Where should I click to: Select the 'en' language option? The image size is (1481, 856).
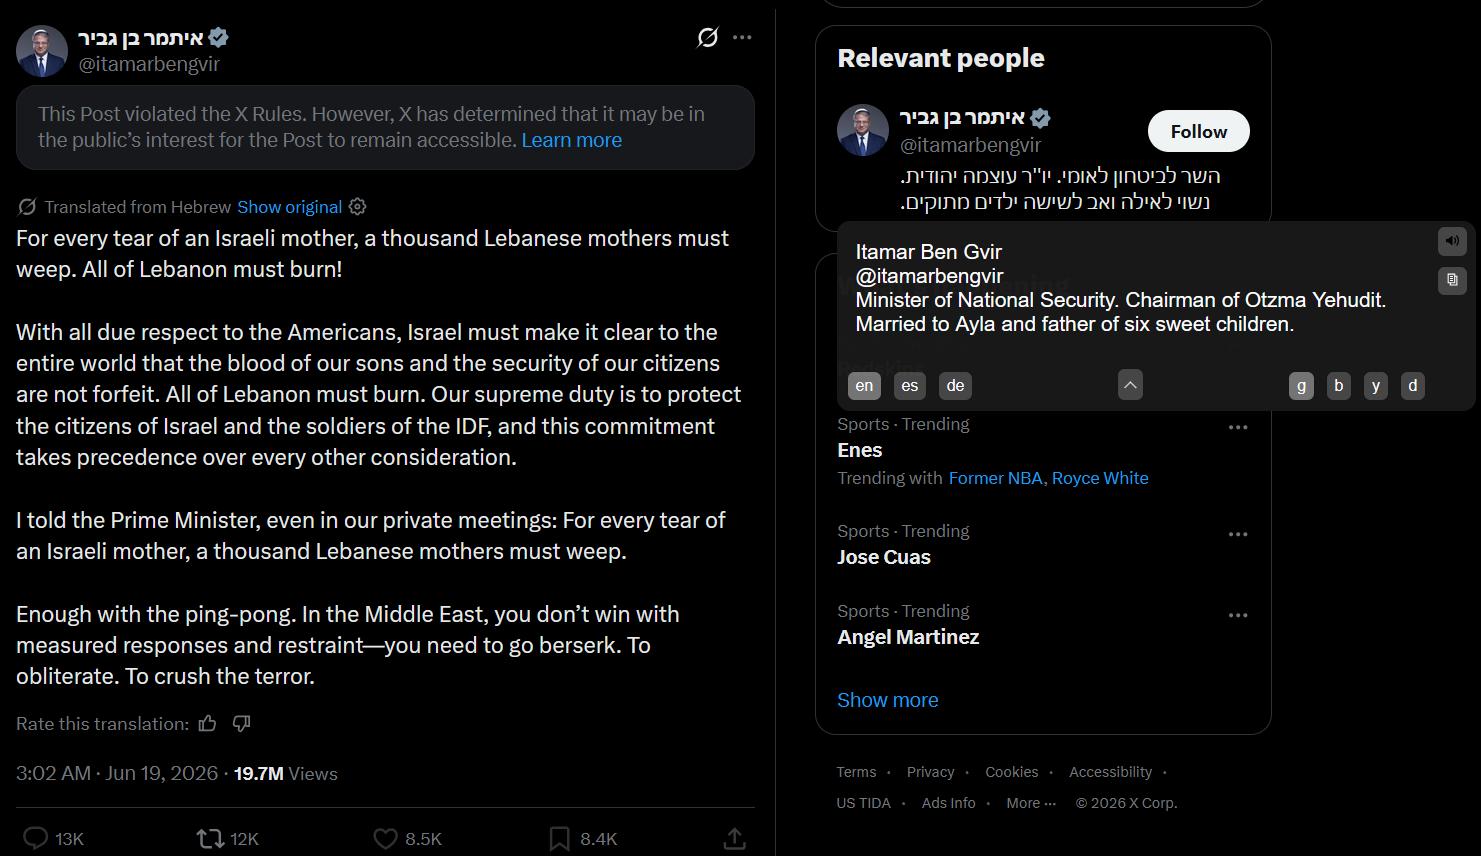(x=865, y=386)
